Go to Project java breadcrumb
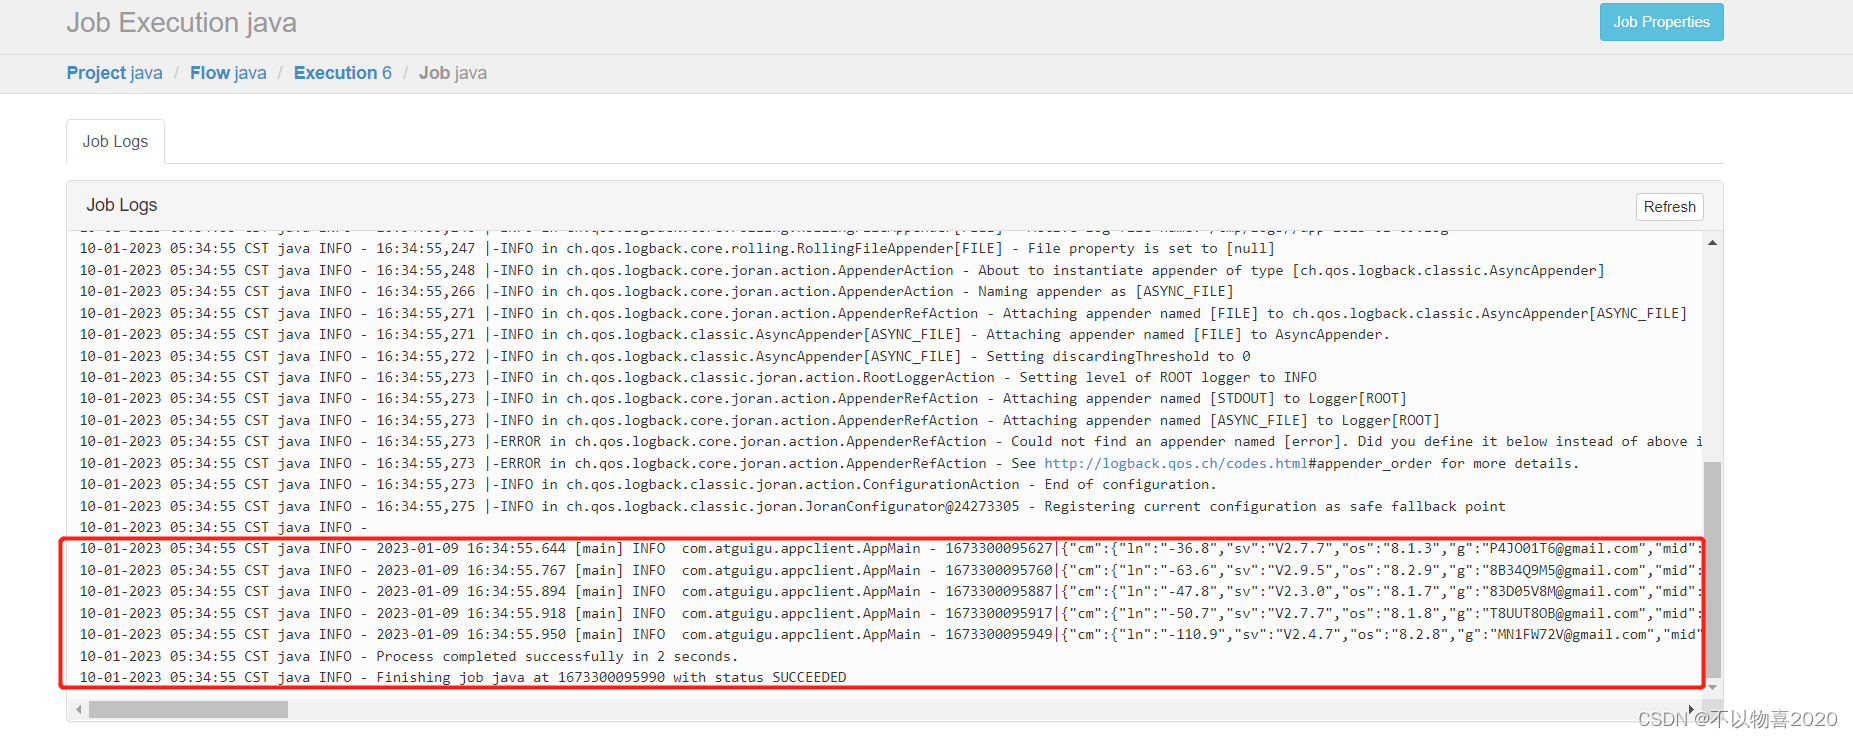Viewport: 1853px width, 738px height. point(114,73)
